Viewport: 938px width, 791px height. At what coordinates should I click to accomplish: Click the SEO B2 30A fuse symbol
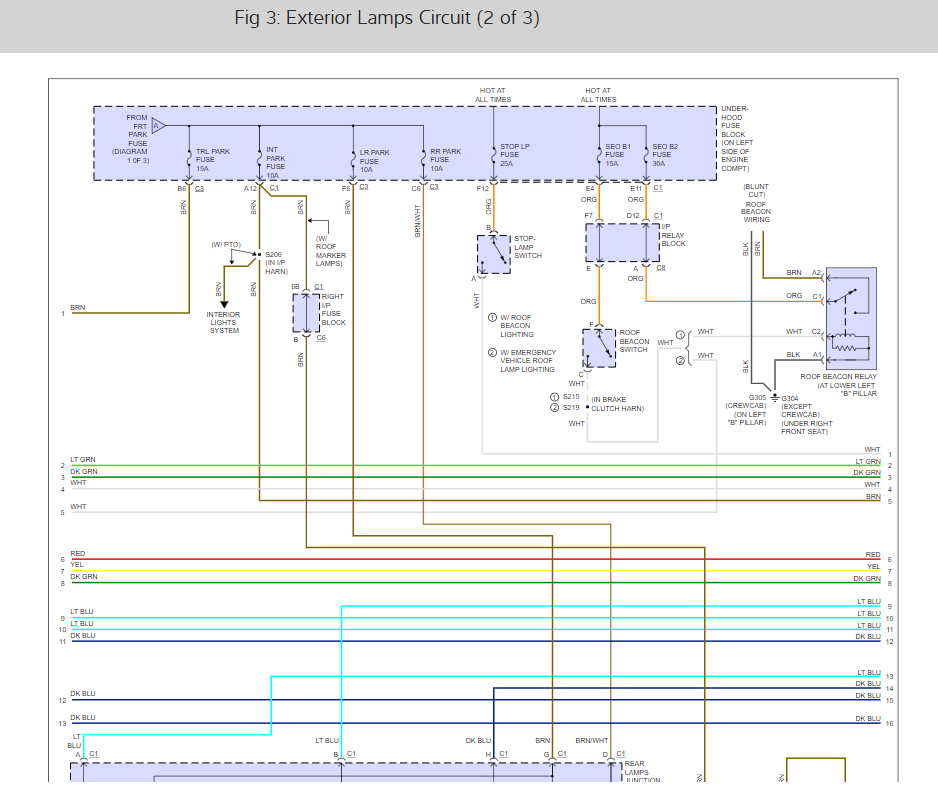click(x=647, y=156)
